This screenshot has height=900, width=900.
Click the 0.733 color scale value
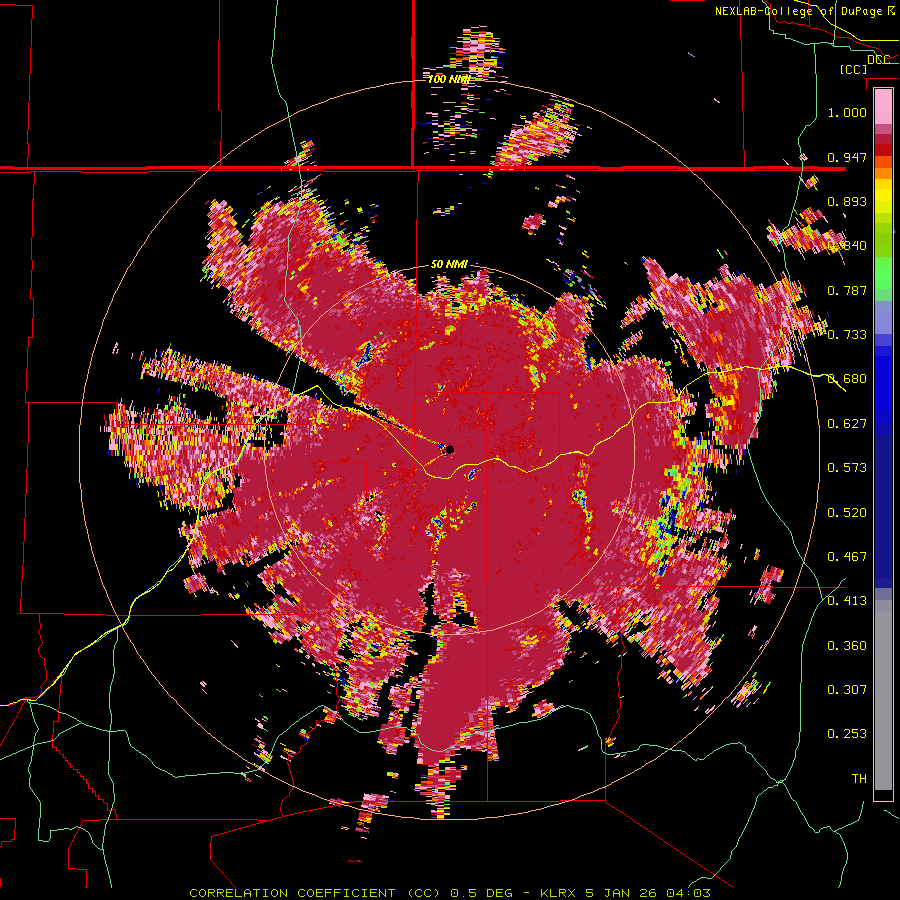pos(847,335)
